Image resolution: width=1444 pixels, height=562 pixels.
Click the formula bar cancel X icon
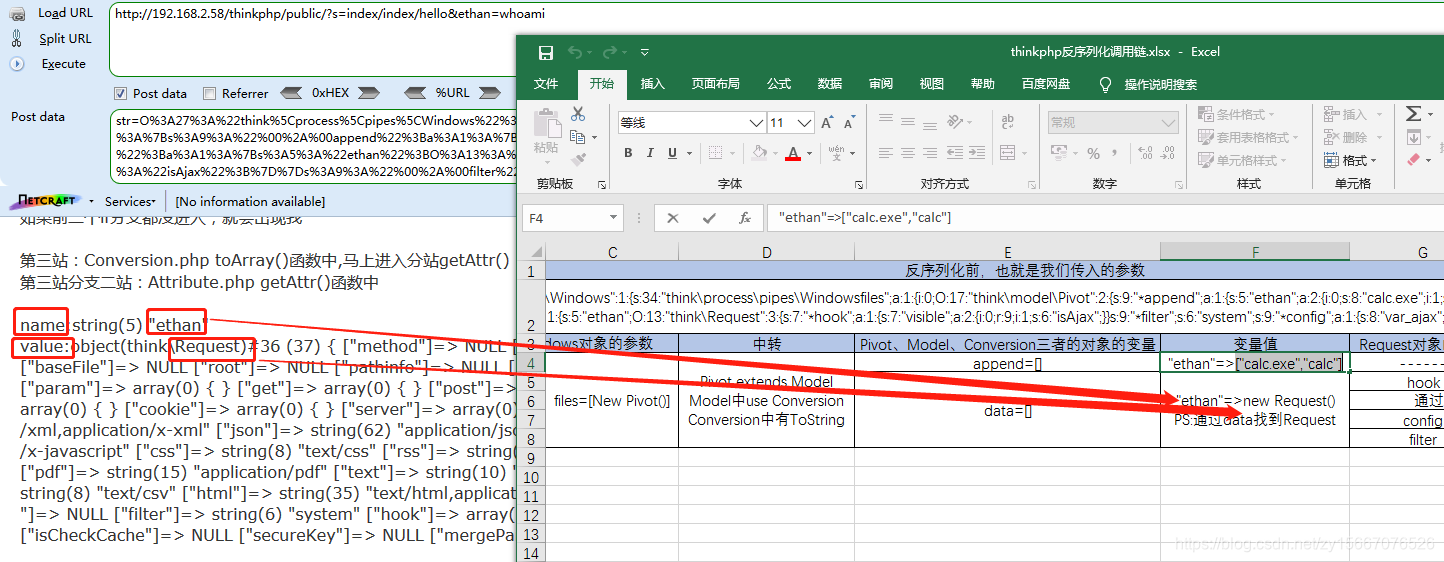673,217
